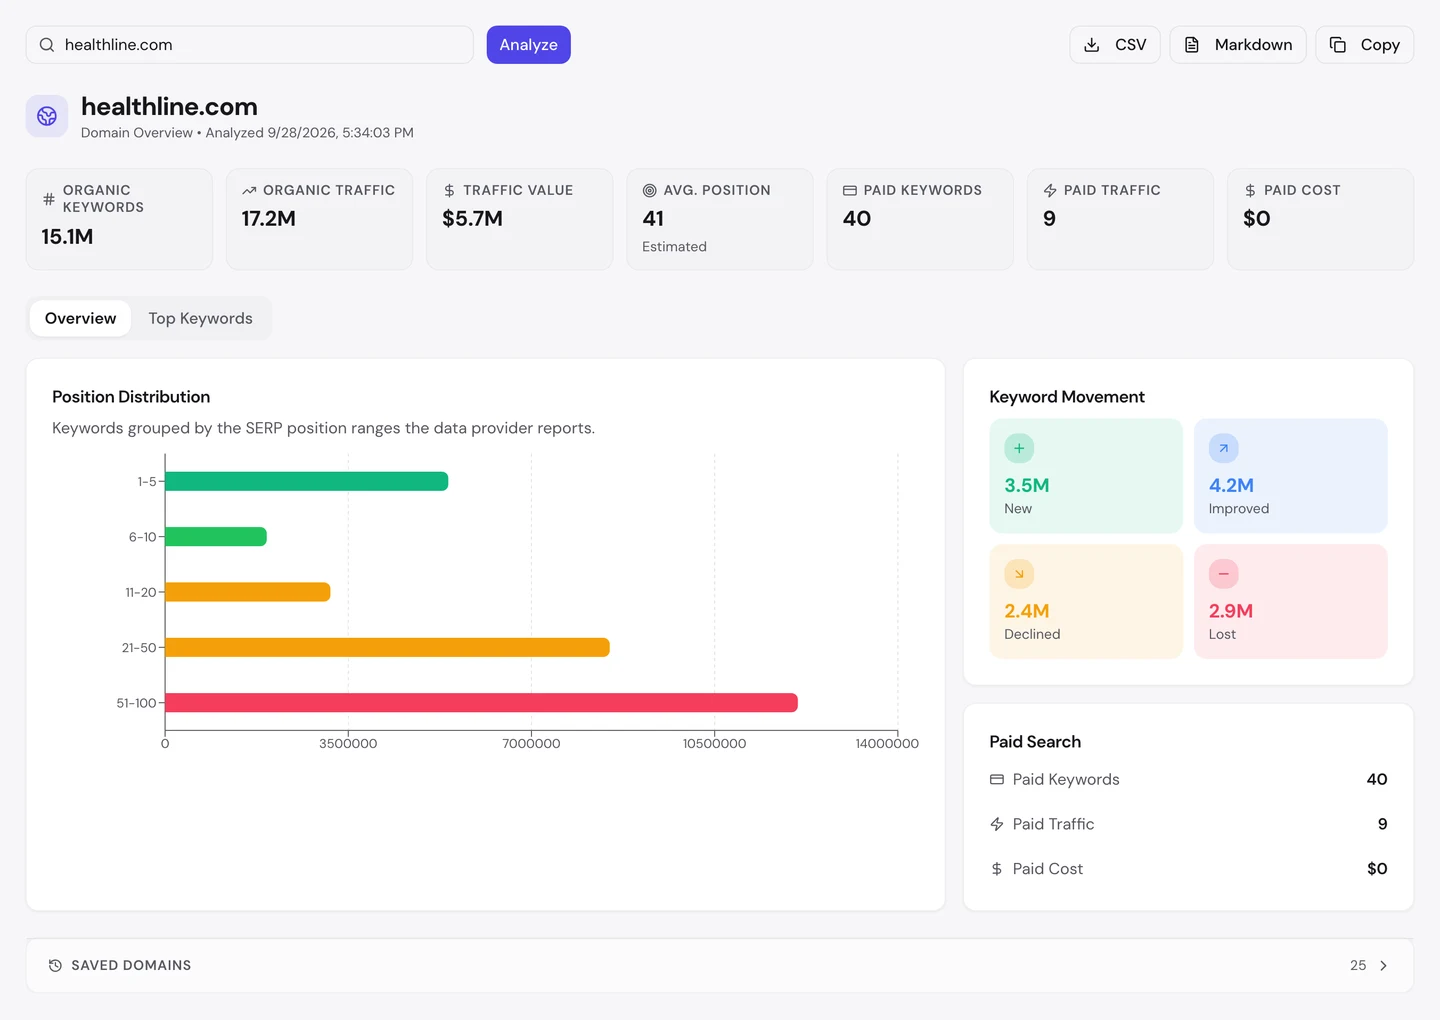This screenshot has width=1440, height=1020.
Task: Click the dollar icon in Paid Cost stat
Action: [1250, 190]
